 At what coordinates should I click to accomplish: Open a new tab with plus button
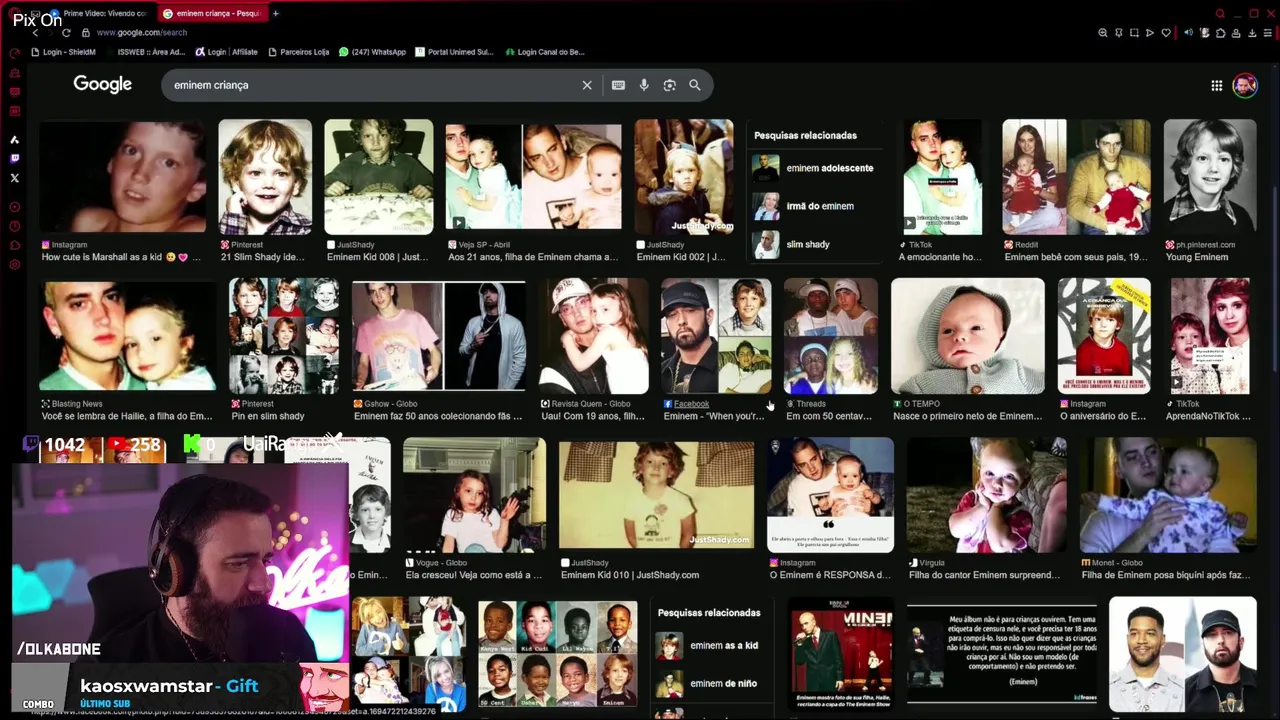pos(276,14)
